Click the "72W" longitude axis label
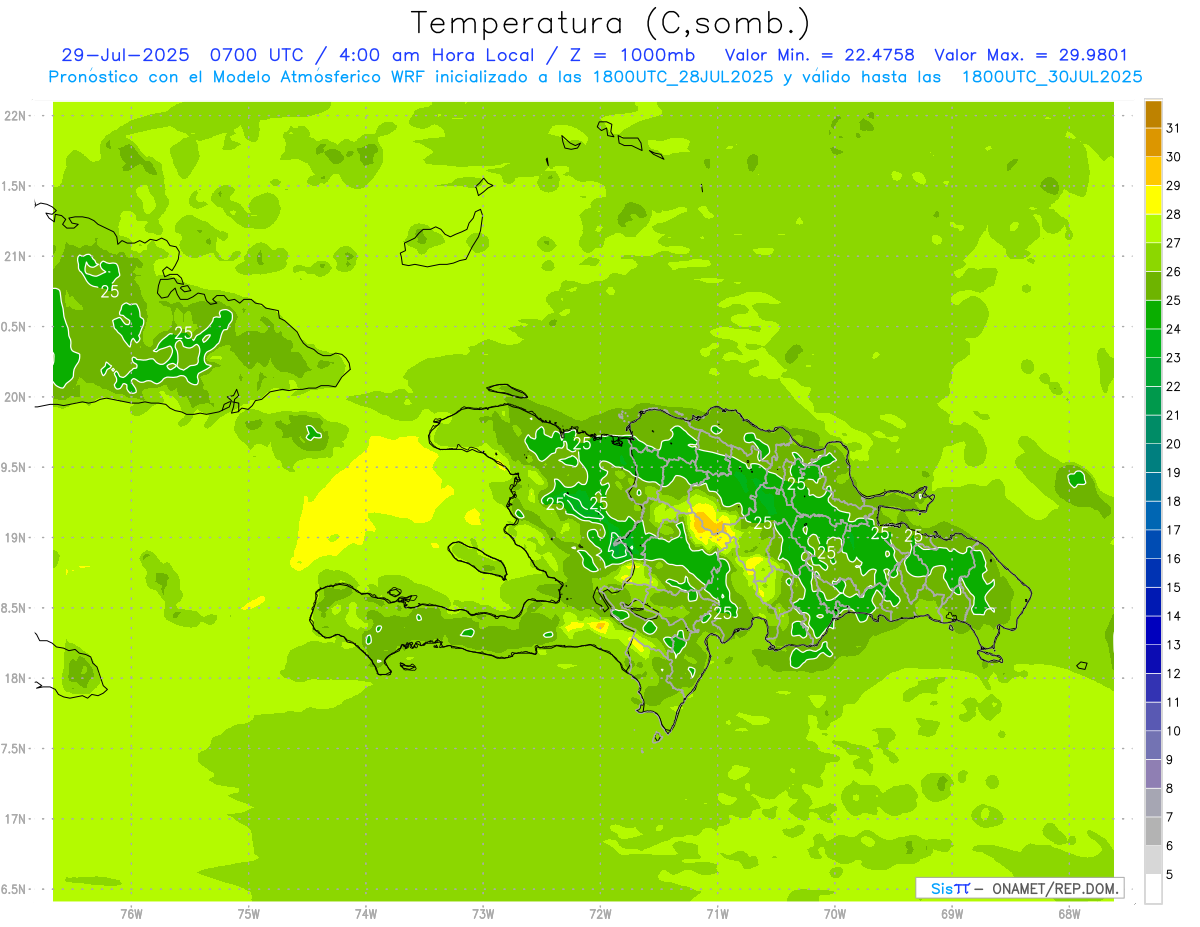This screenshot has width=1200, height=927. click(600, 914)
